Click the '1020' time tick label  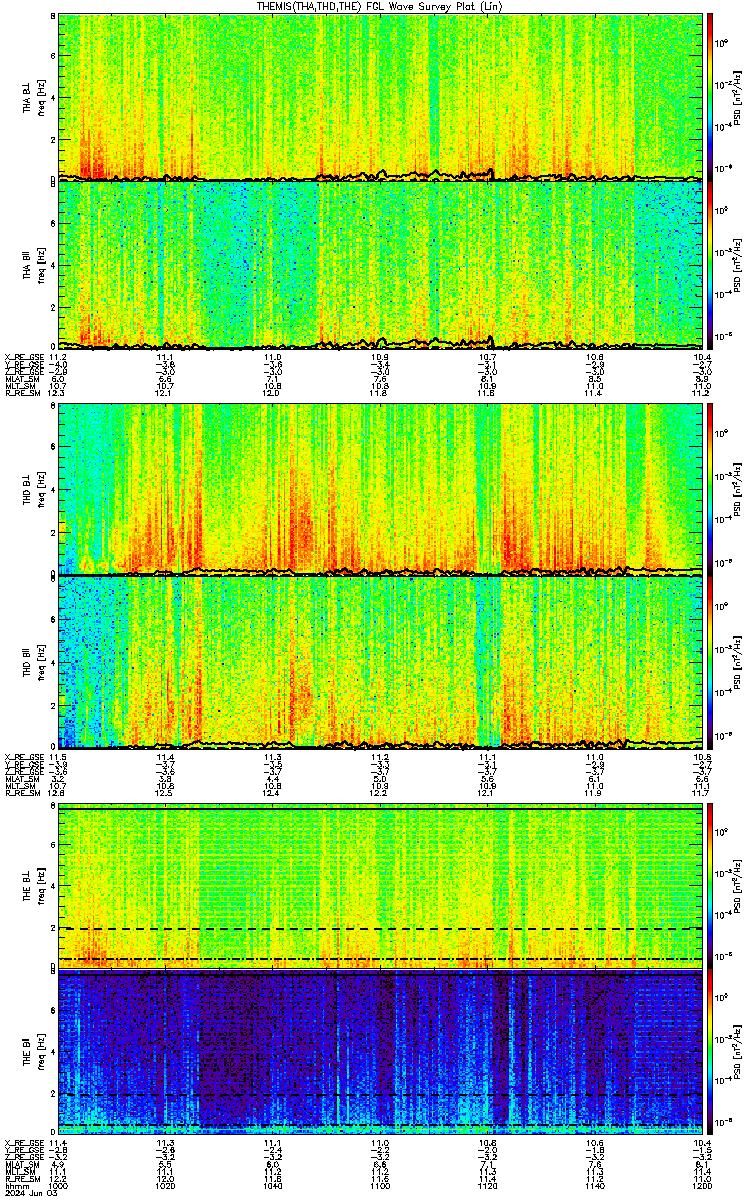pos(165,1185)
